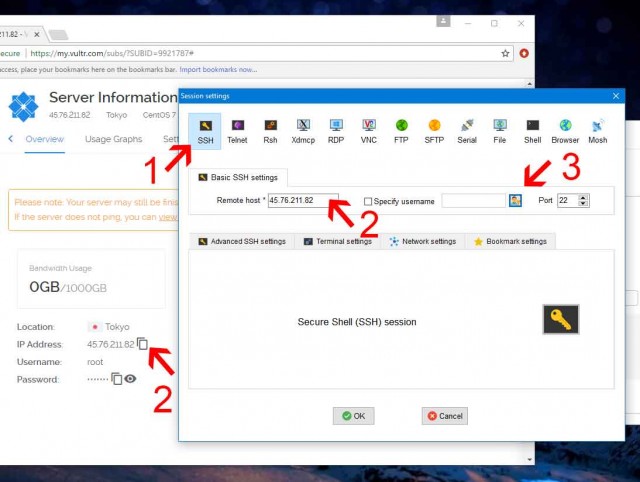
Task: Select the Mosh session type
Action: click(x=598, y=131)
